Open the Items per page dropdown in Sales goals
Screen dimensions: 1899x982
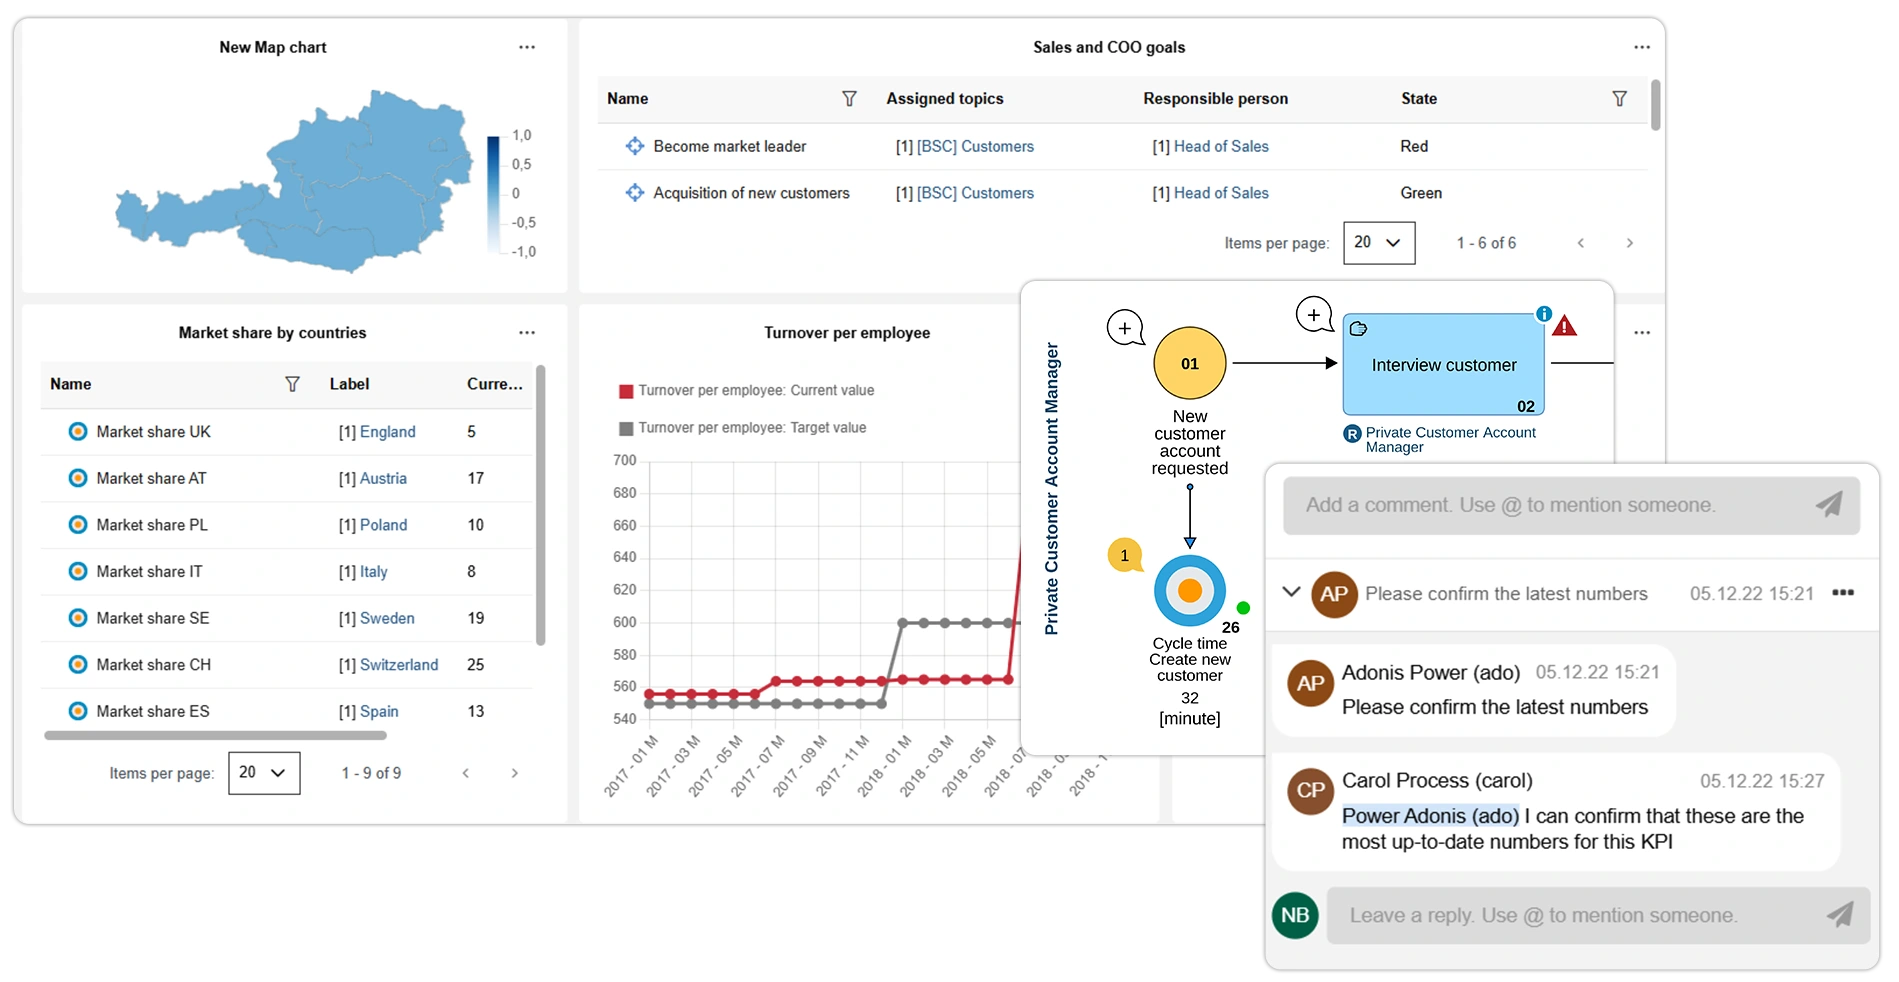[x=1379, y=243]
